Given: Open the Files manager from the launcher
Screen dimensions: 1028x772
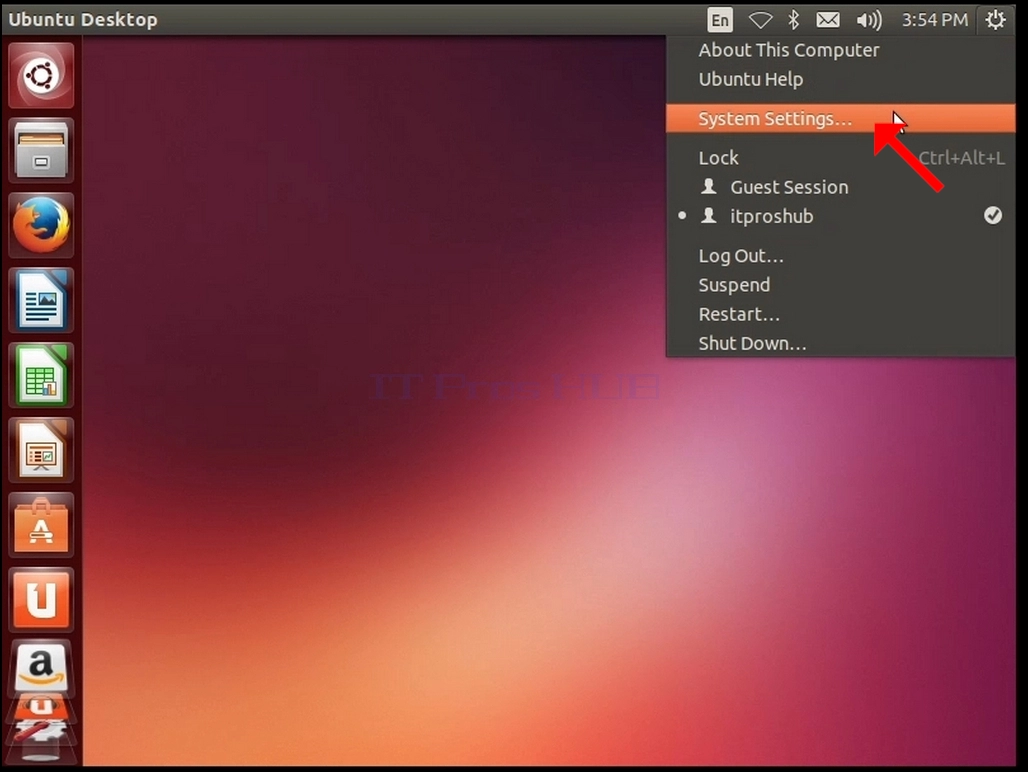Looking at the screenshot, I should point(41,150).
